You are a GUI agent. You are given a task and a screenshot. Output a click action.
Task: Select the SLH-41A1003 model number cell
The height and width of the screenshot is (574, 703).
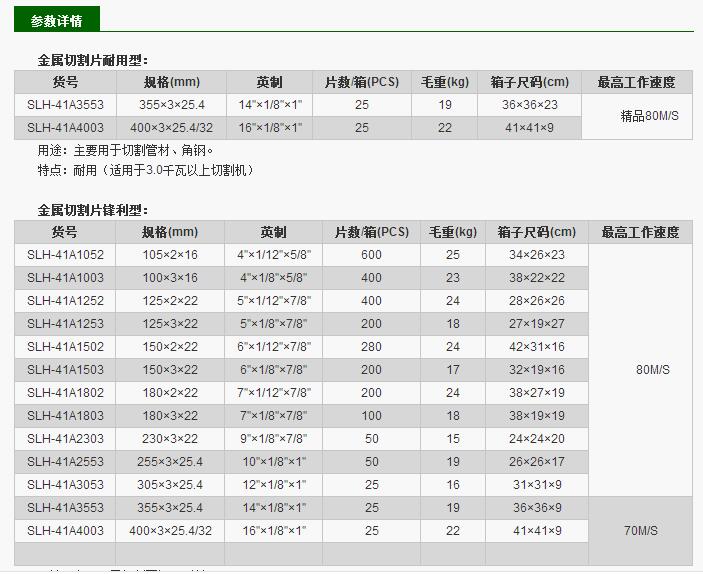click(65, 278)
